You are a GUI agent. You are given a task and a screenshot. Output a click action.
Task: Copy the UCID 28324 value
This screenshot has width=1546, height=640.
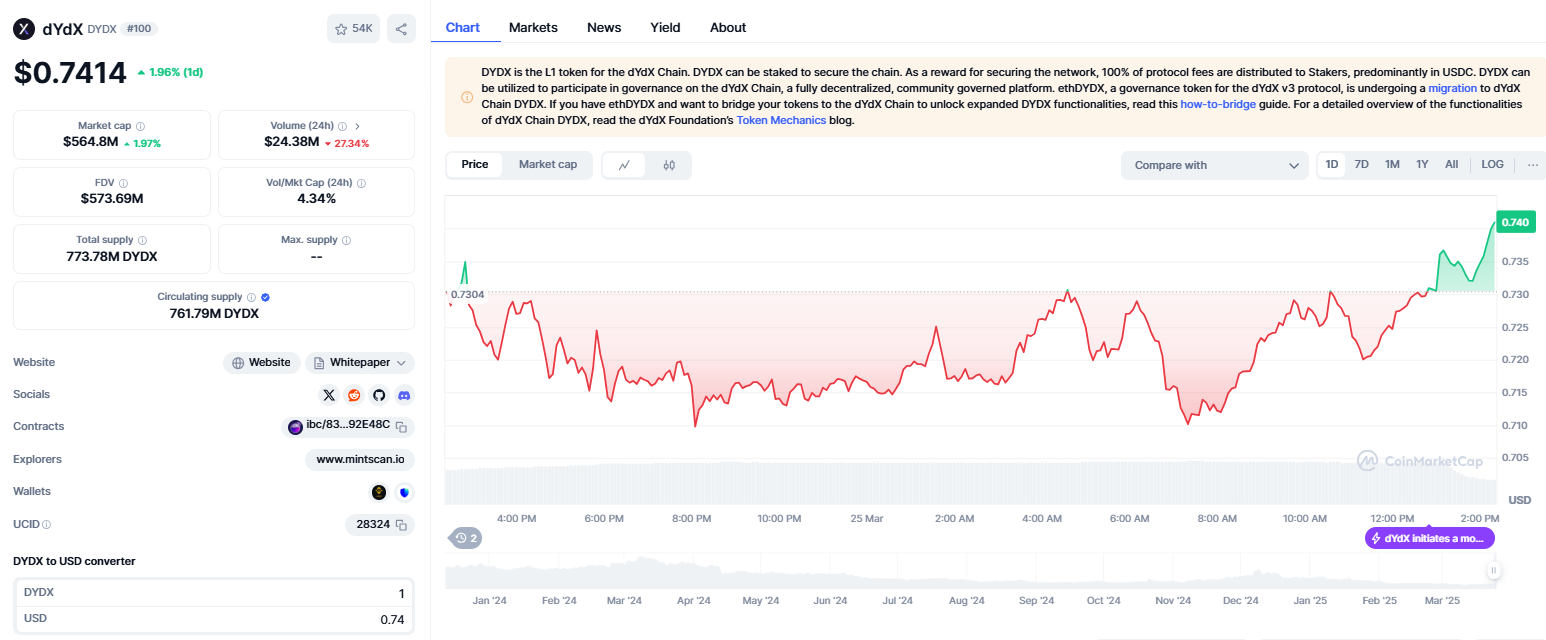pos(401,525)
